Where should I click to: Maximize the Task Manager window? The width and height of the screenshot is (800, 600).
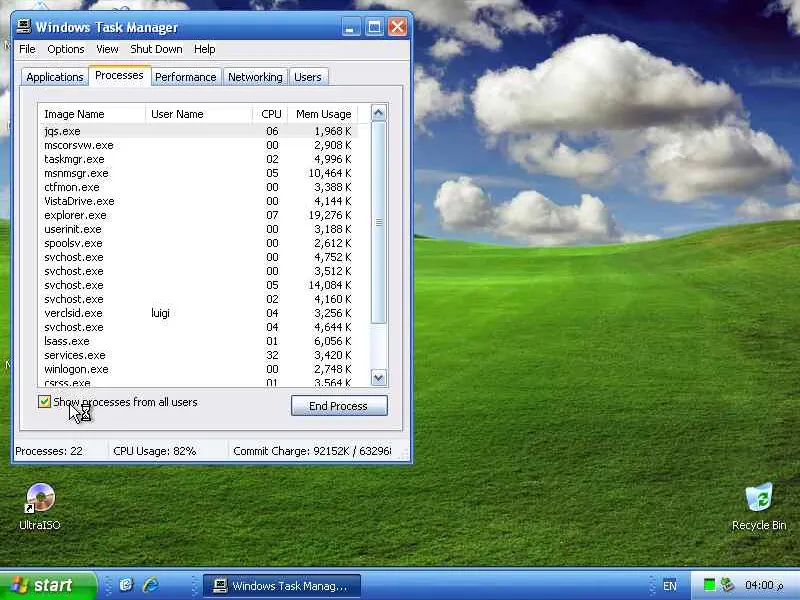[x=374, y=27]
